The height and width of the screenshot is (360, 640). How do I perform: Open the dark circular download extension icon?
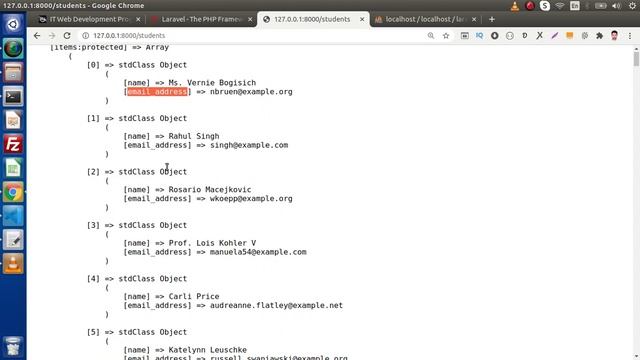pos(495,36)
